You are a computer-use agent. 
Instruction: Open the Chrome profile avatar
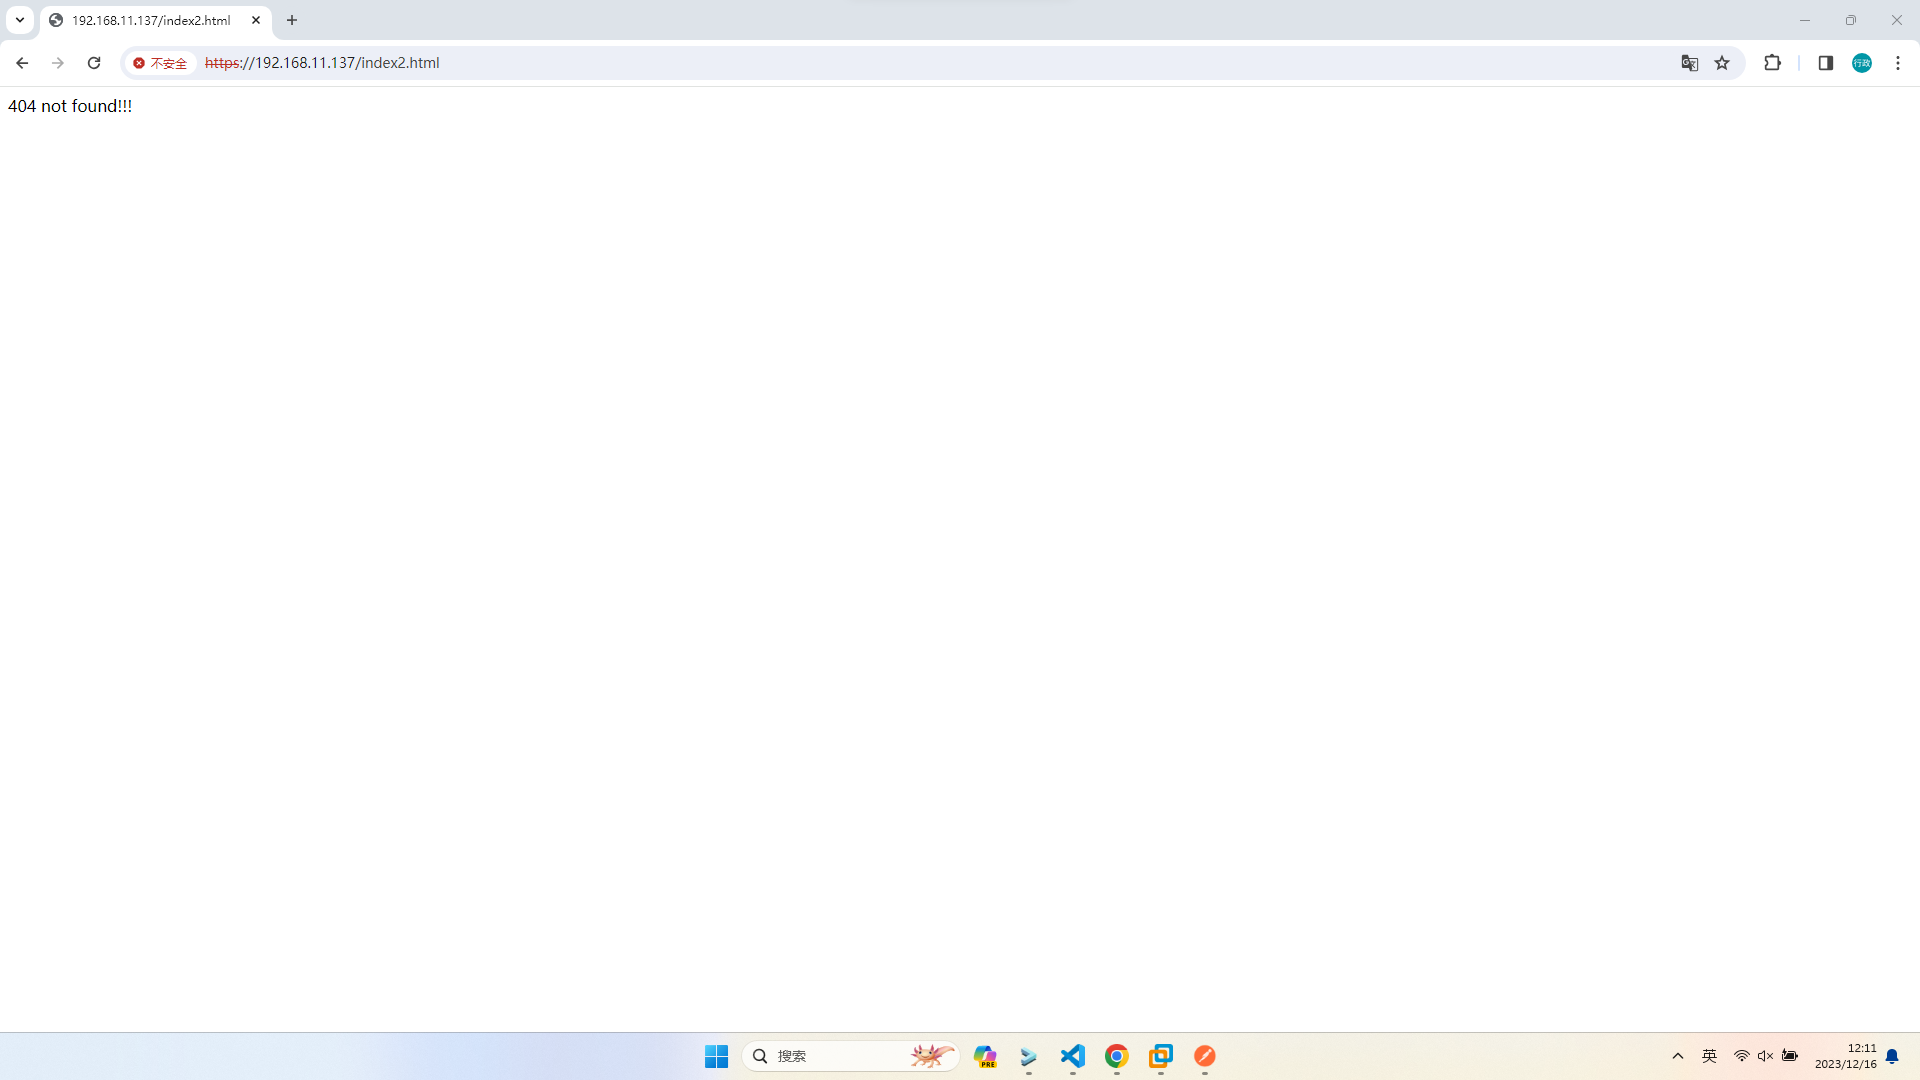[x=1862, y=63]
